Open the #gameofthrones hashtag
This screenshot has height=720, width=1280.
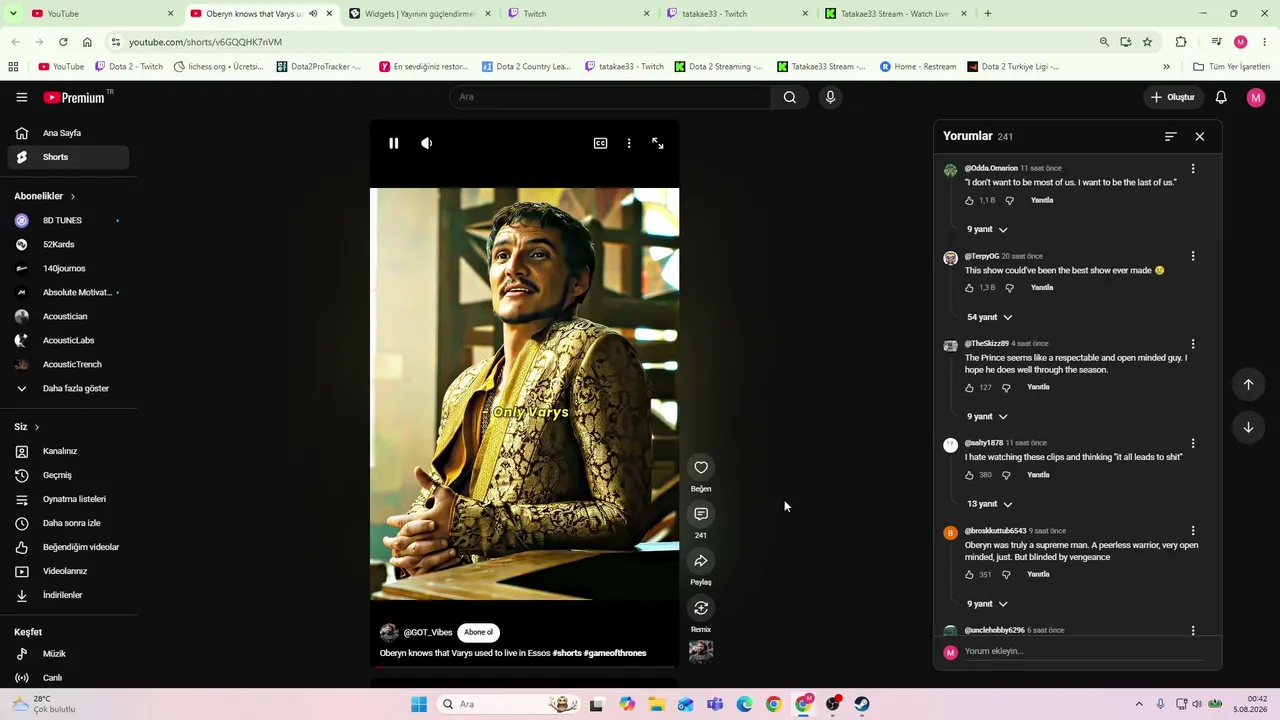[615, 653]
